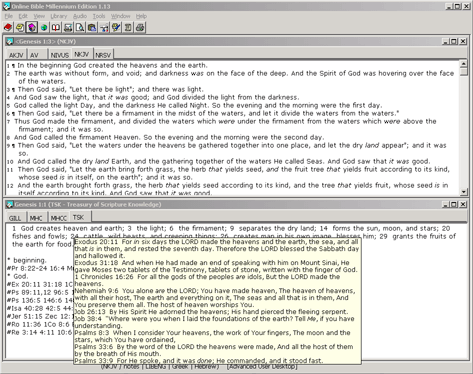Viewport: 473px width, 374px height.
Task: Click the red Bible book toolbar icon
Action: pyautogui.click(x=8, y=27)
